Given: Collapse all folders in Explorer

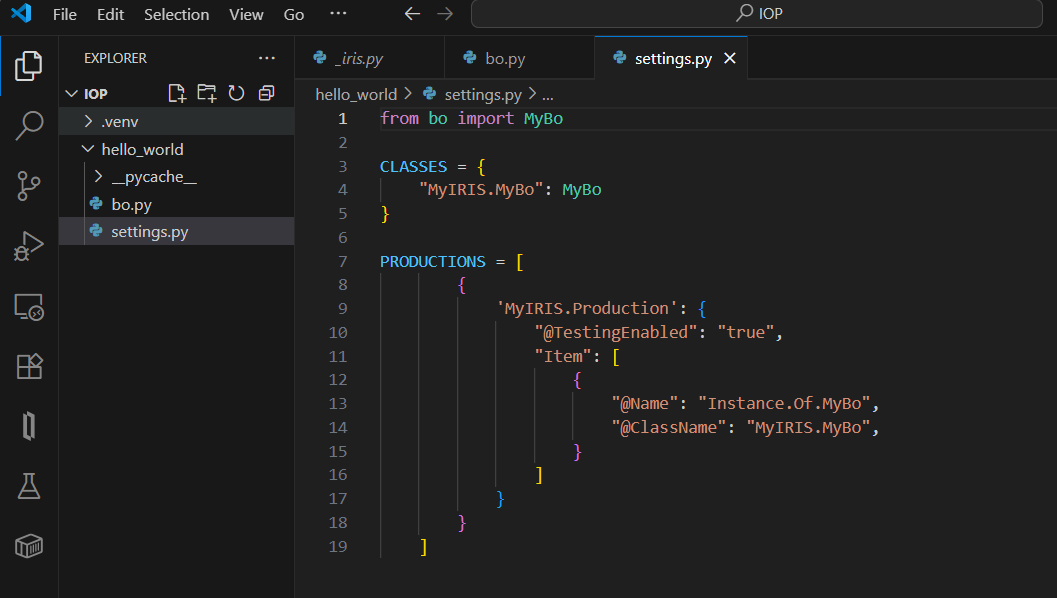Looking at the screenshot, I should [x=266, y=93].
